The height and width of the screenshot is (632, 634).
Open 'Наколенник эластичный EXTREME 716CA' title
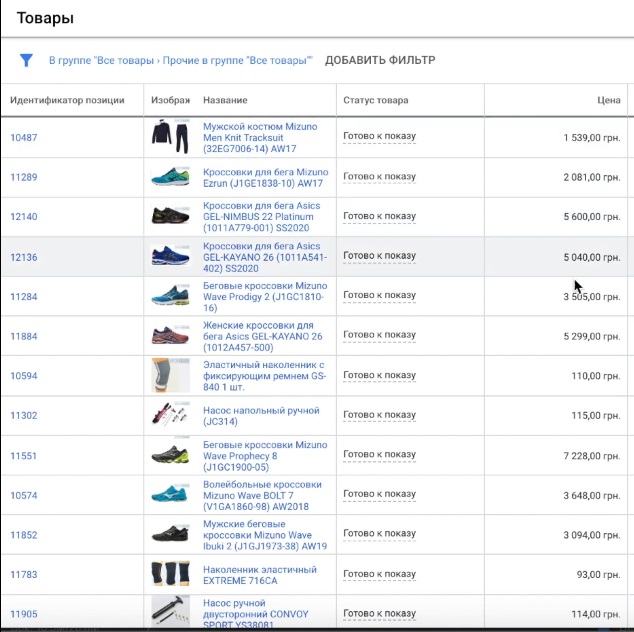click(x=260, y=575)
